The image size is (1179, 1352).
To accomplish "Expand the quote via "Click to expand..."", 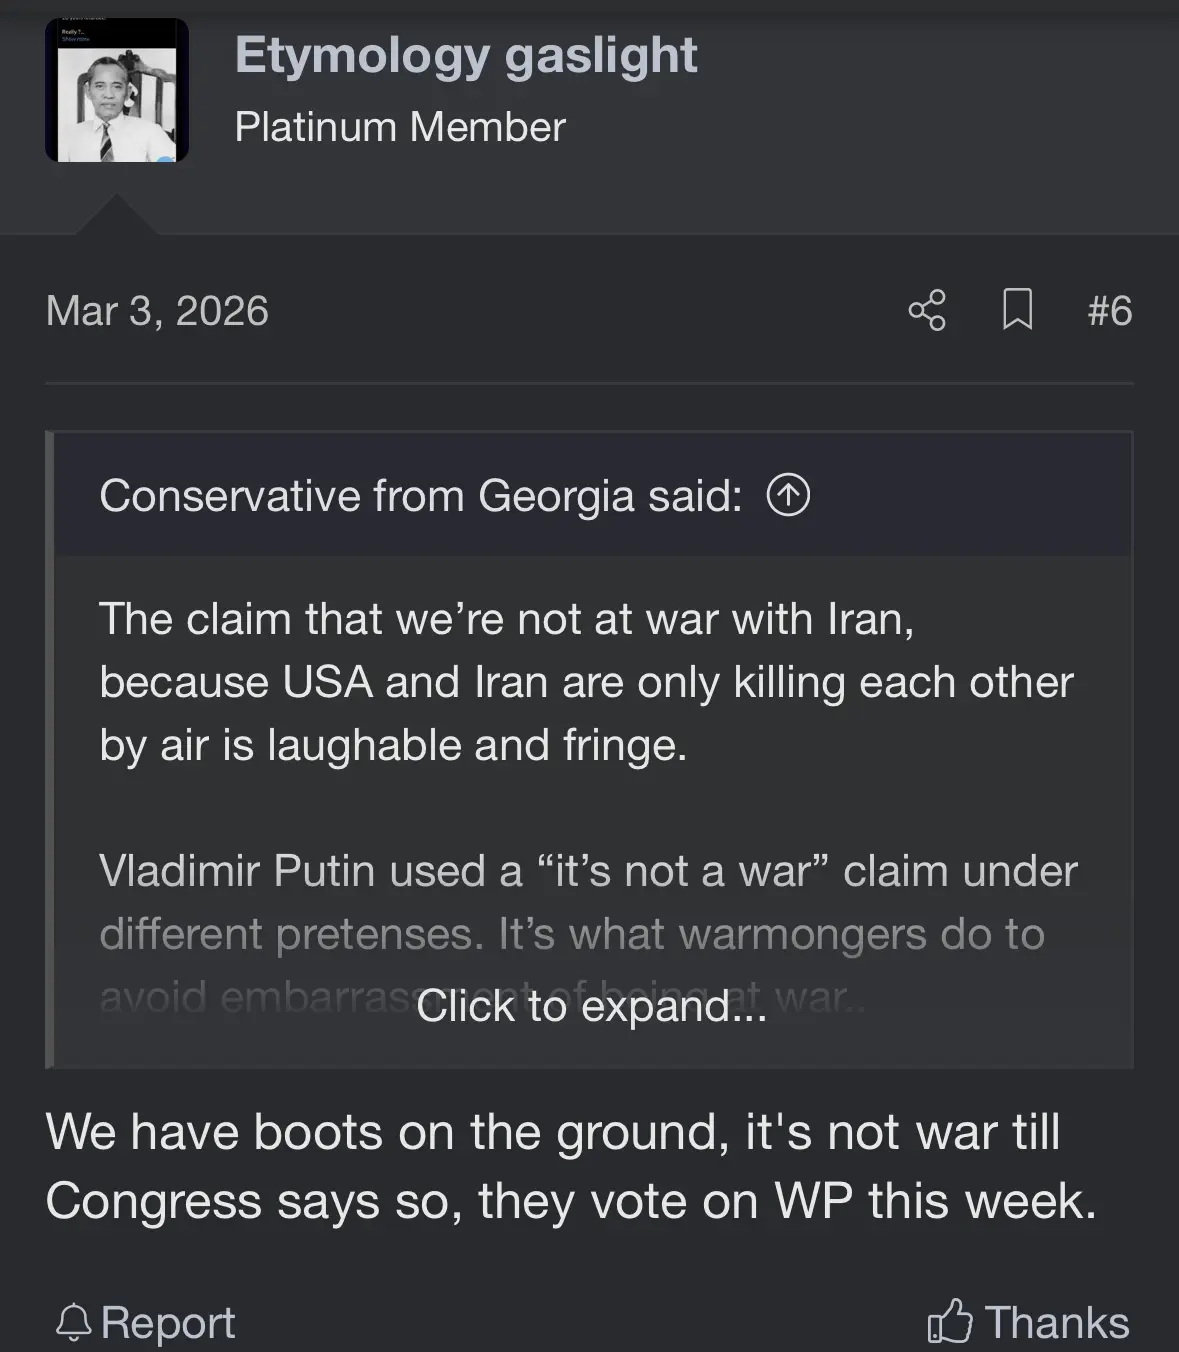I will 591,1006.
